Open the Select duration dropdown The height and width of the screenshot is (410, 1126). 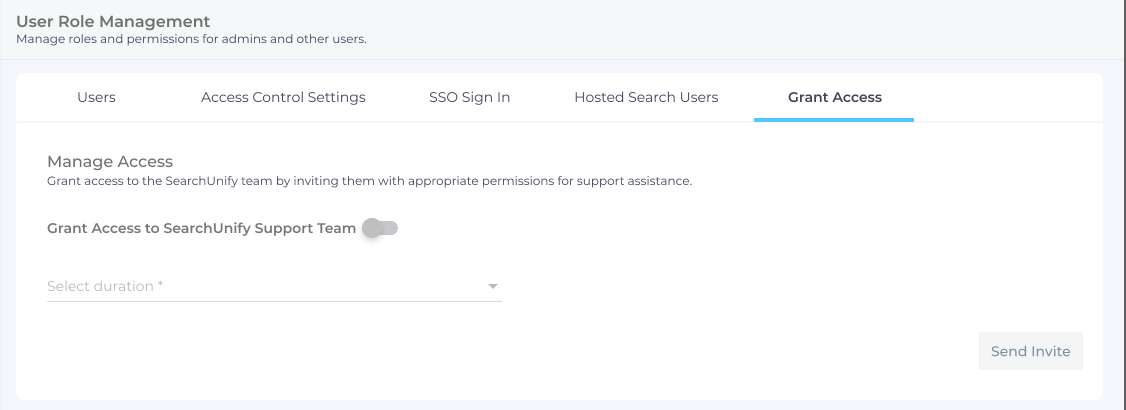[273, 286]
